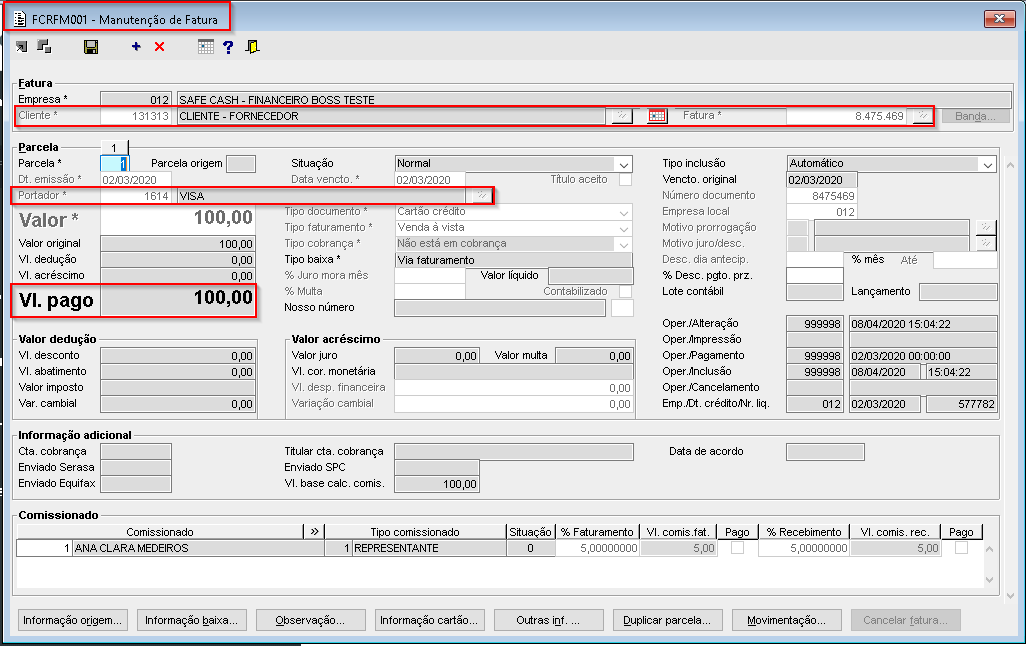Click the first arrow icon in toolbar
Viewport: 1026px width, 646px height.
point(22,46)
